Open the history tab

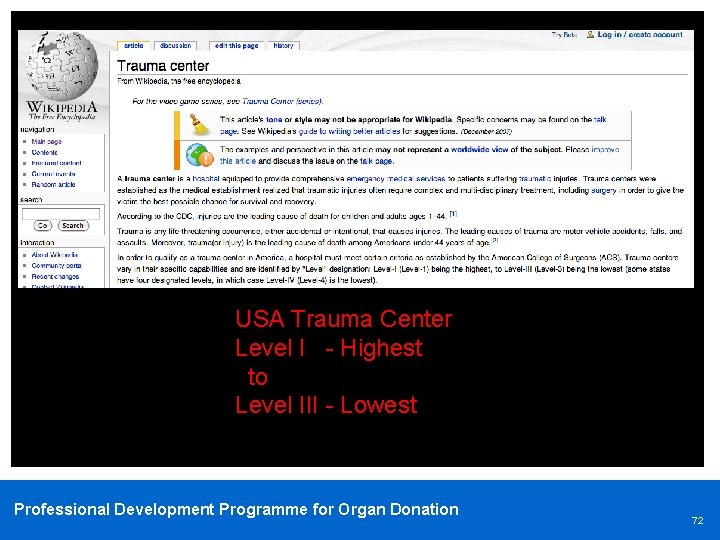pos(283,45)
